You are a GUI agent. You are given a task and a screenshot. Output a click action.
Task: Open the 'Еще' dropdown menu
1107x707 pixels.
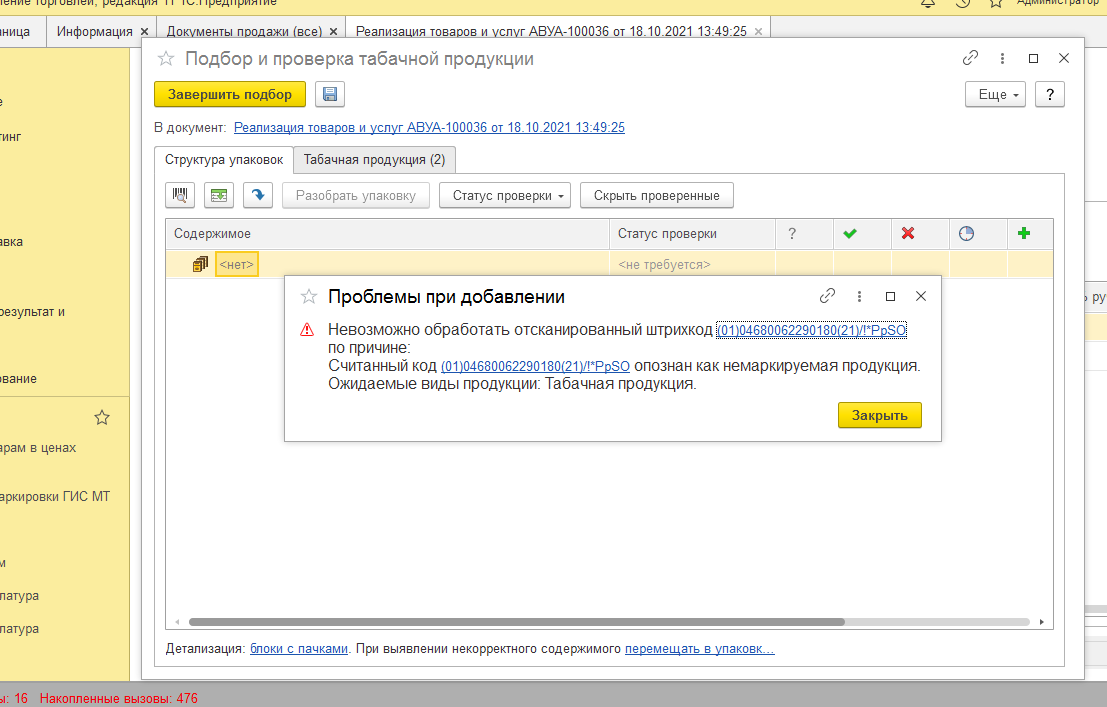pyautogui.click(x=995, y=94)
